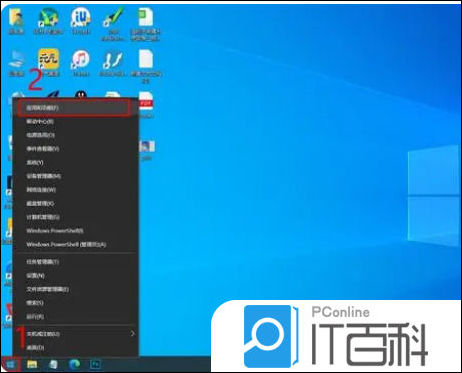Select the red PDF file desktop icon

click(x=146, y=105)
